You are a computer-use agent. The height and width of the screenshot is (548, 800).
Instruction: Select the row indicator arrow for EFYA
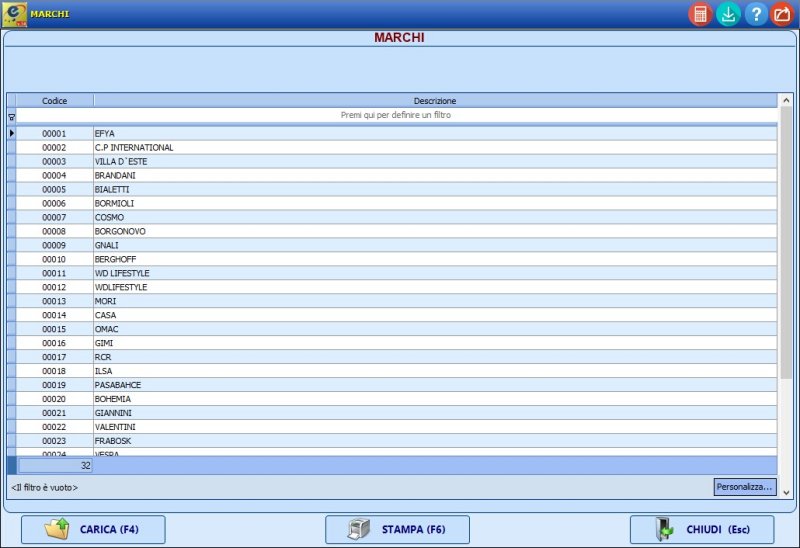point(12,133)
